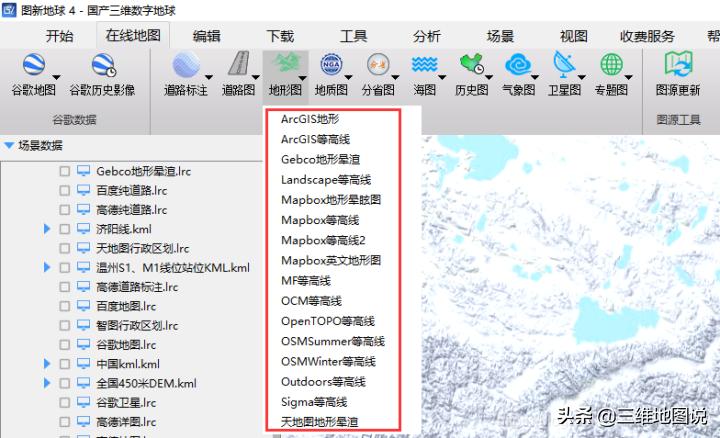The width and height of the screenshot is (720, 438).
Task: Open the 道路标注 dropdown arrow
Action: 209,77
